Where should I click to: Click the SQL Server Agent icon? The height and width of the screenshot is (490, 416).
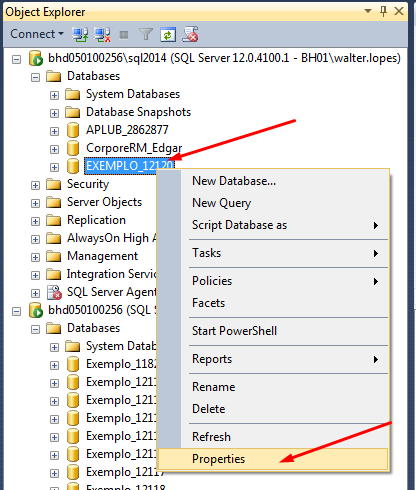[x=54, y=292]
